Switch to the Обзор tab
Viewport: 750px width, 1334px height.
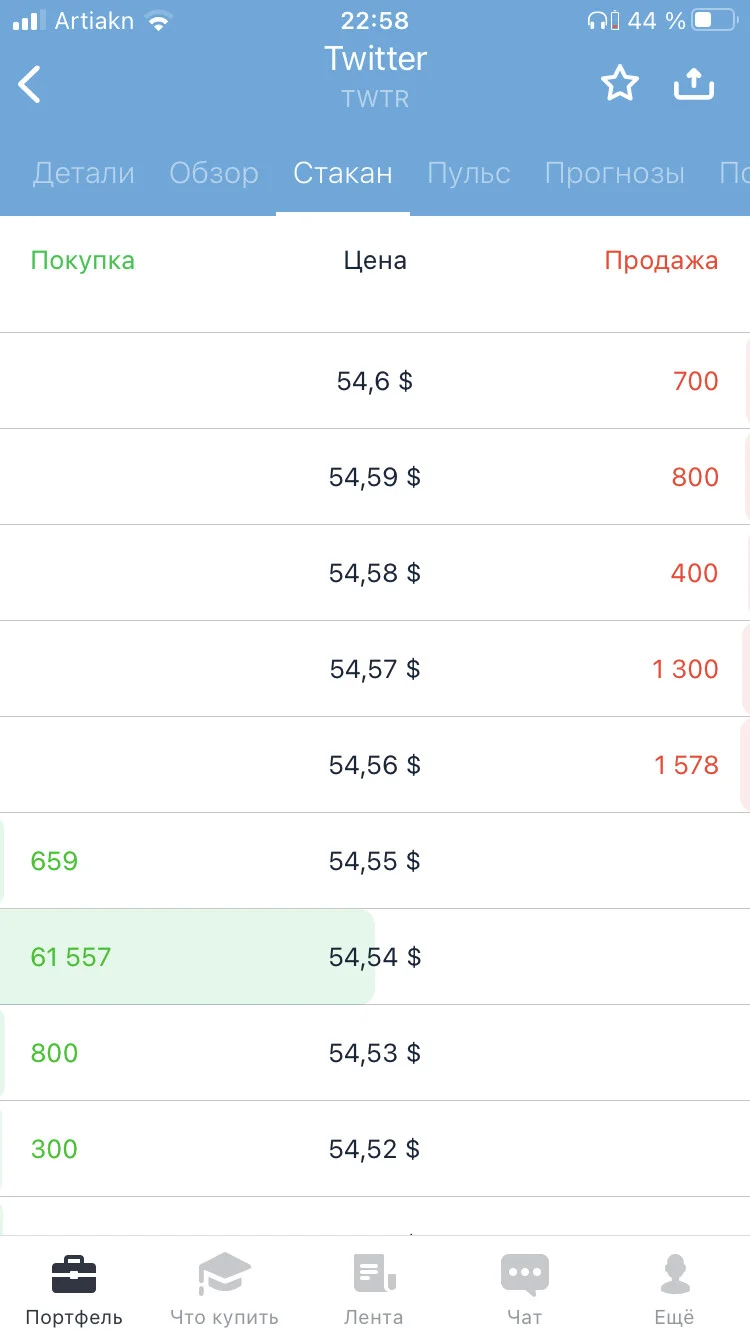click(x=214, y=173)
